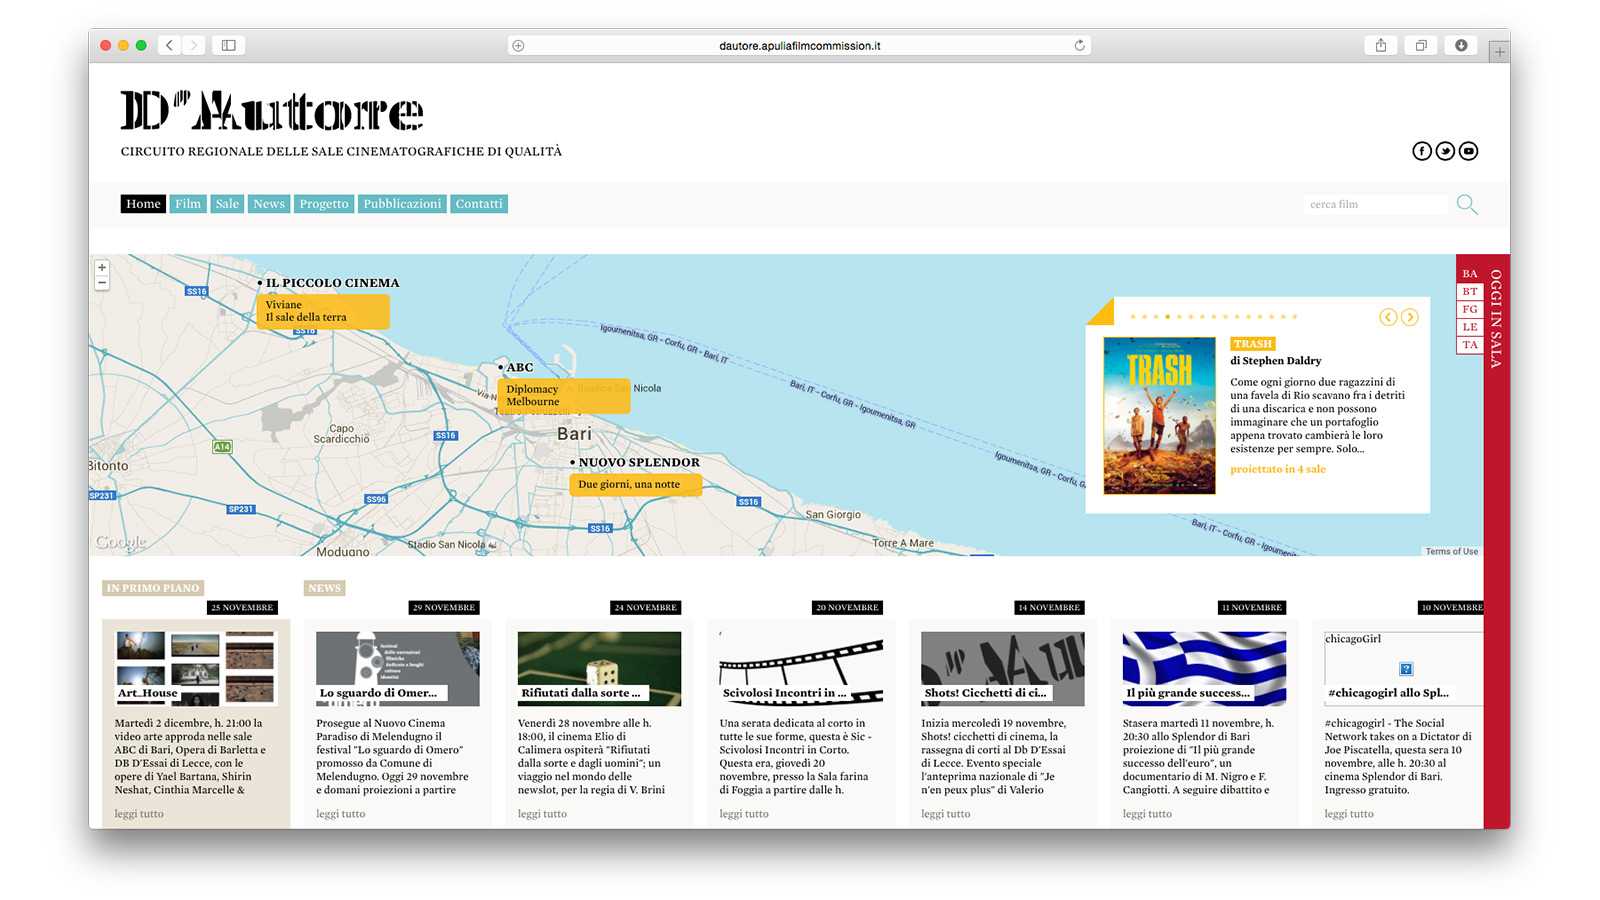Focus the cerca film search field

(x=1376, y=204)
